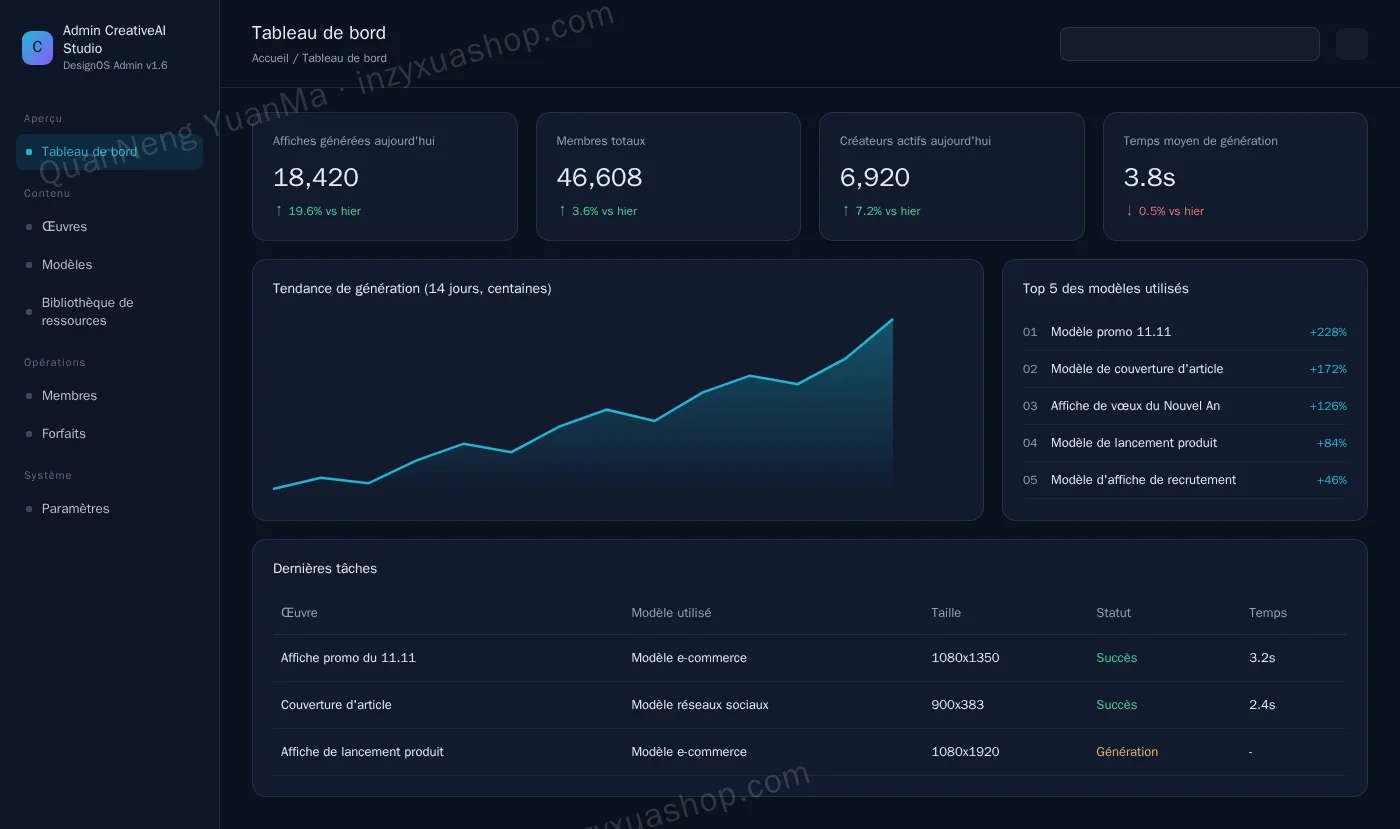This screenshot has height=829, width=1400.
Task: Open the Membres totaux card
Action: coord(668,176)
